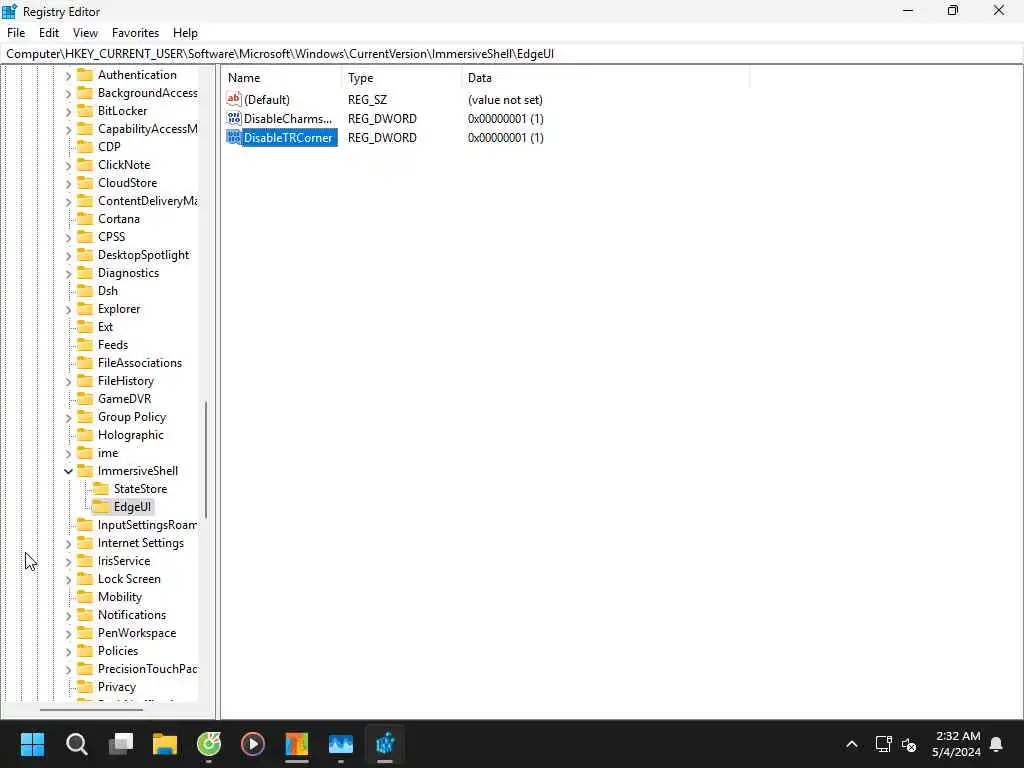The image size is (1024, 768).
Task: Open the View menu
Action: point(85,33)
